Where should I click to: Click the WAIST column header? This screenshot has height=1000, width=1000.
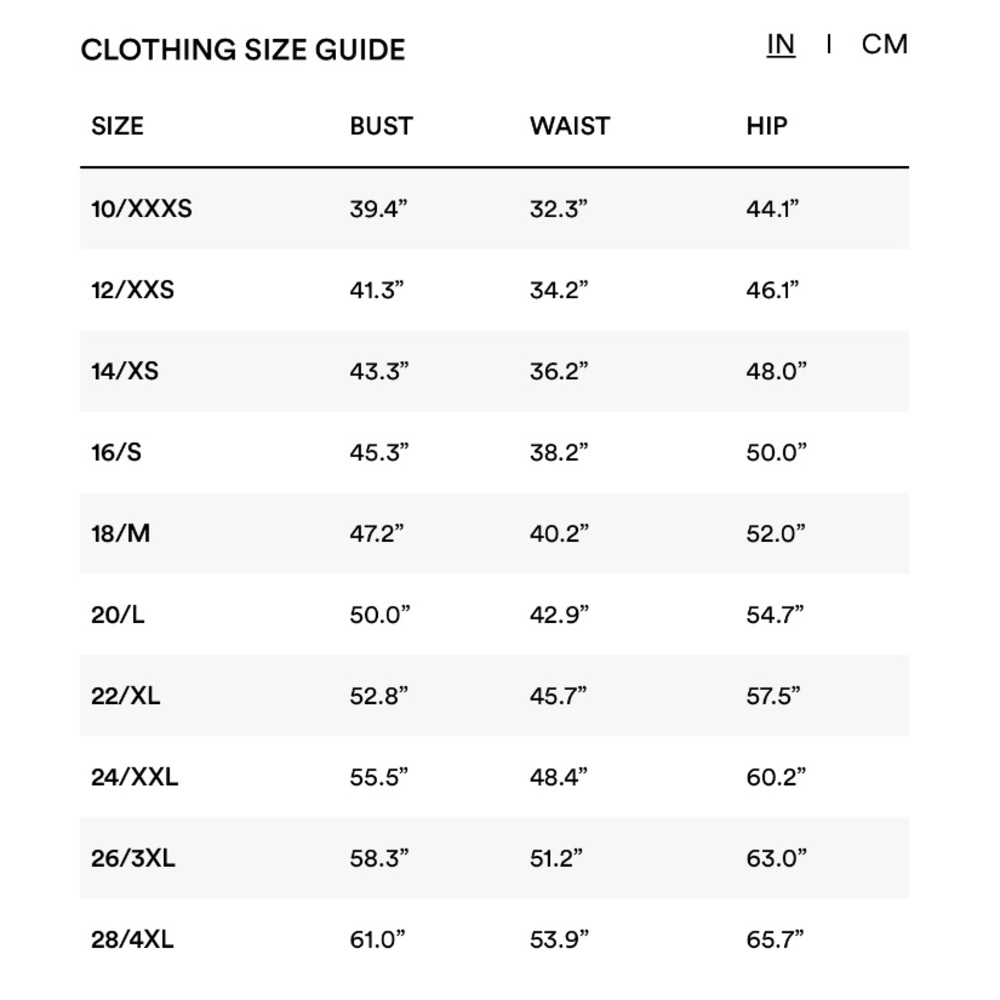(x=570, y=126)
